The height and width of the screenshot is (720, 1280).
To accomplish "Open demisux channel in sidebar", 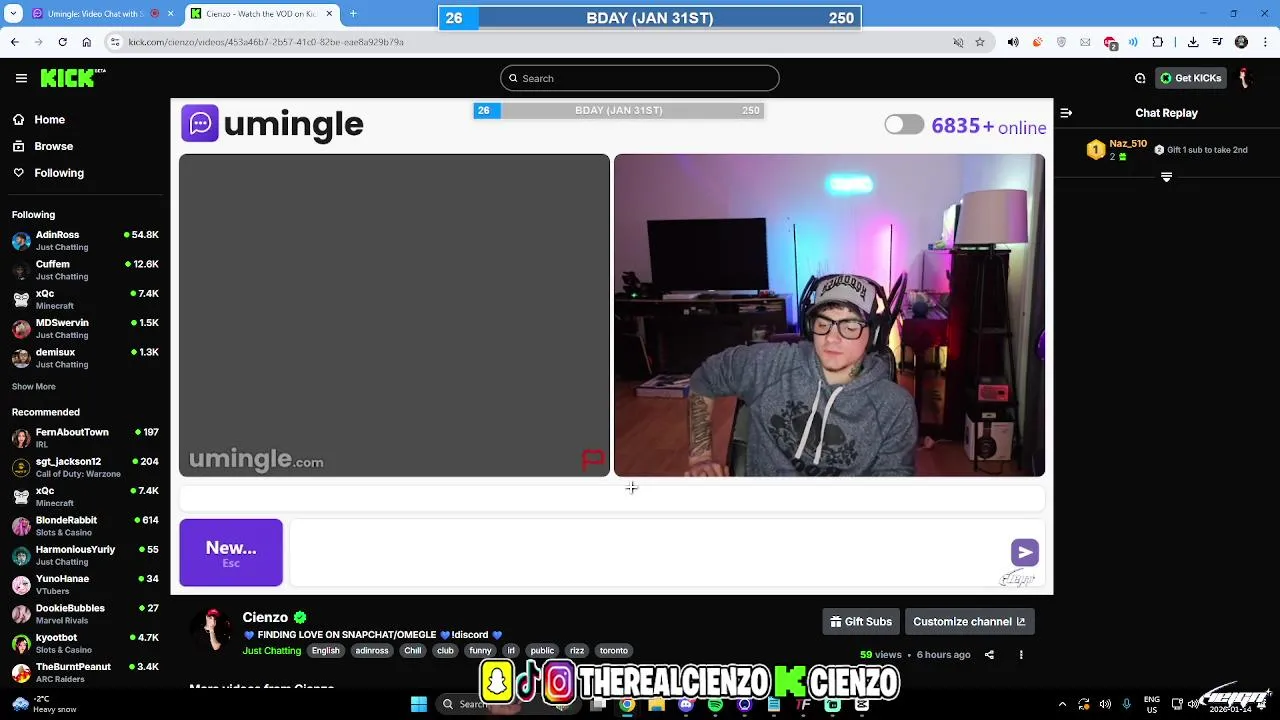I will [x=85, y=358].
